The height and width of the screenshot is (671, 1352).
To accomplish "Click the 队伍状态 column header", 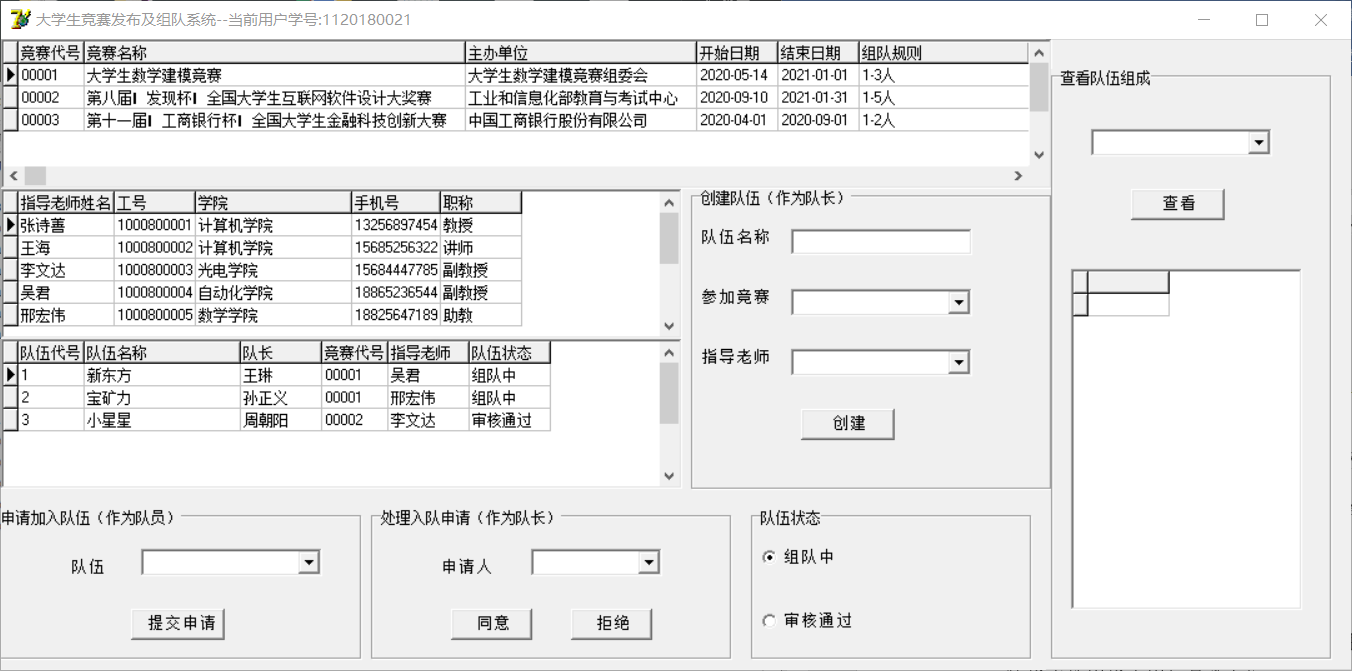I will 510,353.
